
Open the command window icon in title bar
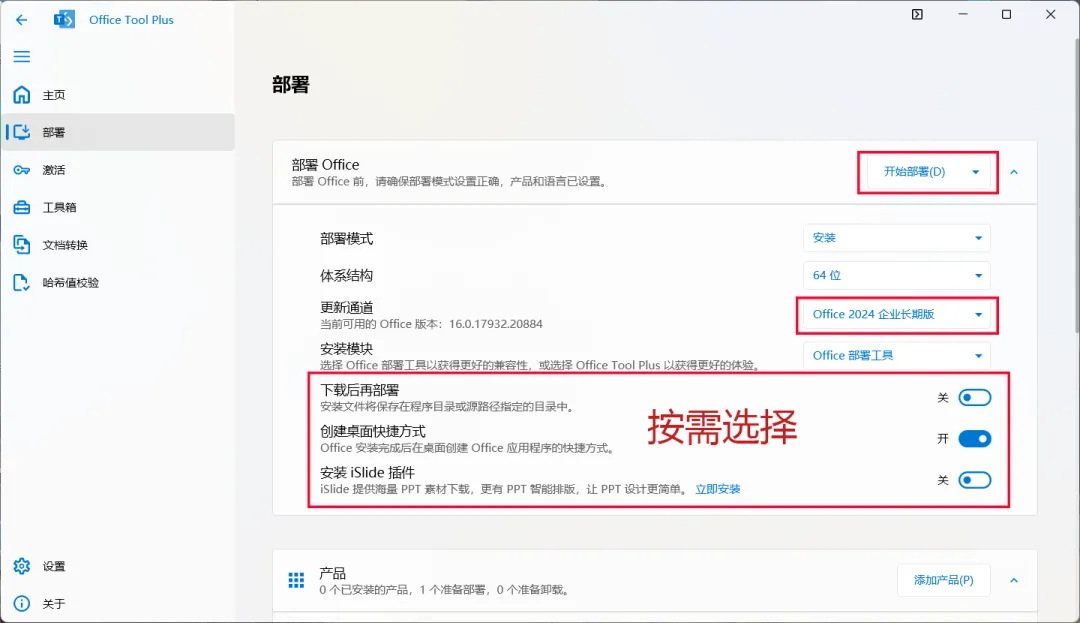tap(917, 14)
